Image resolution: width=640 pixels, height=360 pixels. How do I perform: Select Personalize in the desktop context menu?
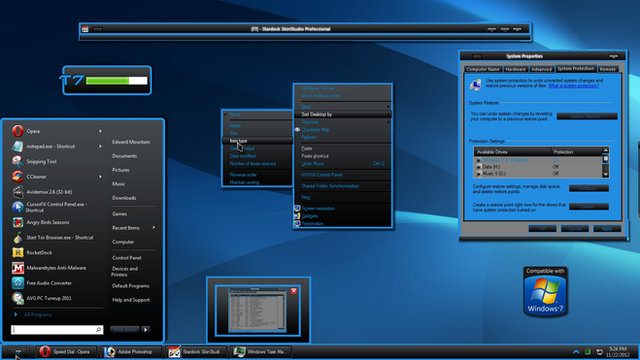(x=312, y=224)
